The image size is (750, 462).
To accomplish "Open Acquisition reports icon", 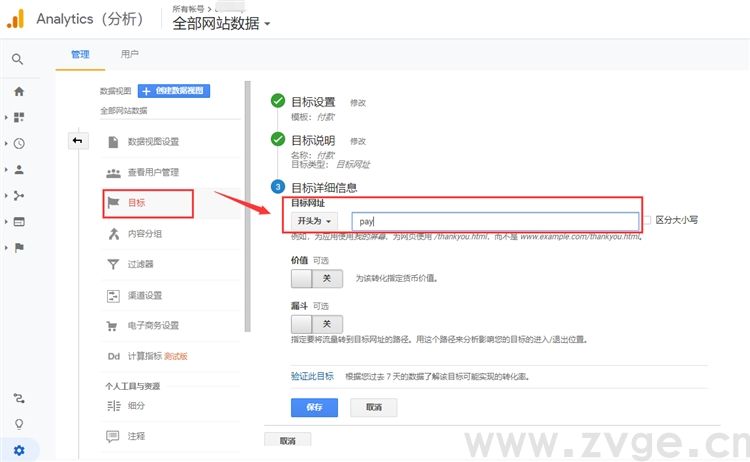I will 19,196.
